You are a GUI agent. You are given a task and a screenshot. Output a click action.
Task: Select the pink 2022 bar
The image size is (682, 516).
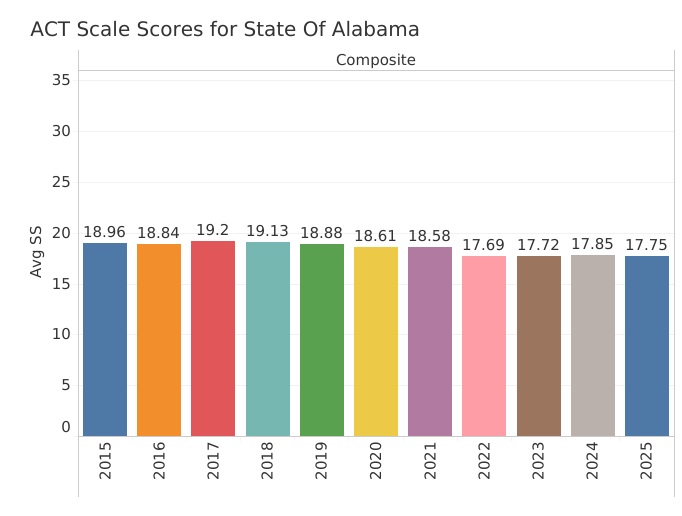click(x=484, y=346)
